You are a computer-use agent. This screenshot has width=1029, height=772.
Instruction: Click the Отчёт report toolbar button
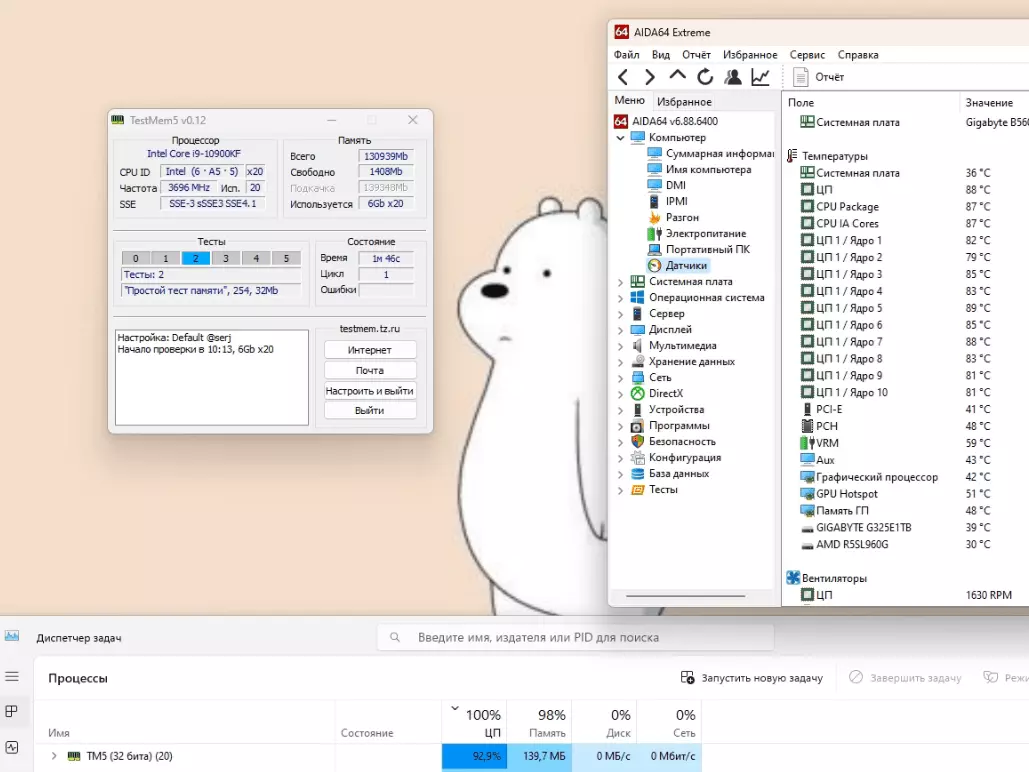818,77
